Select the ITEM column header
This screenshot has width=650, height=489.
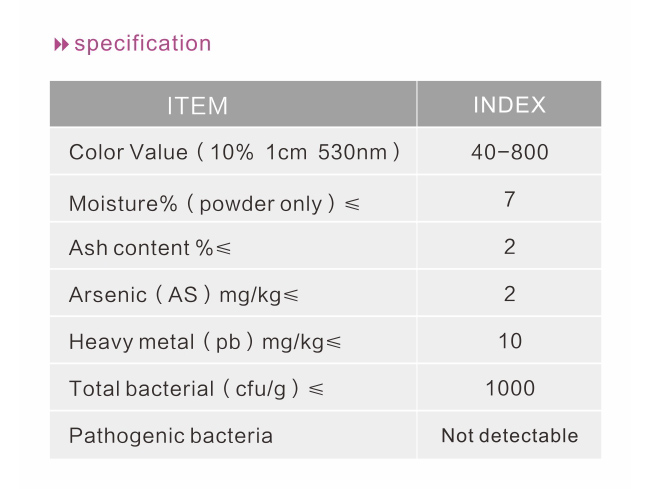[233, 104]
